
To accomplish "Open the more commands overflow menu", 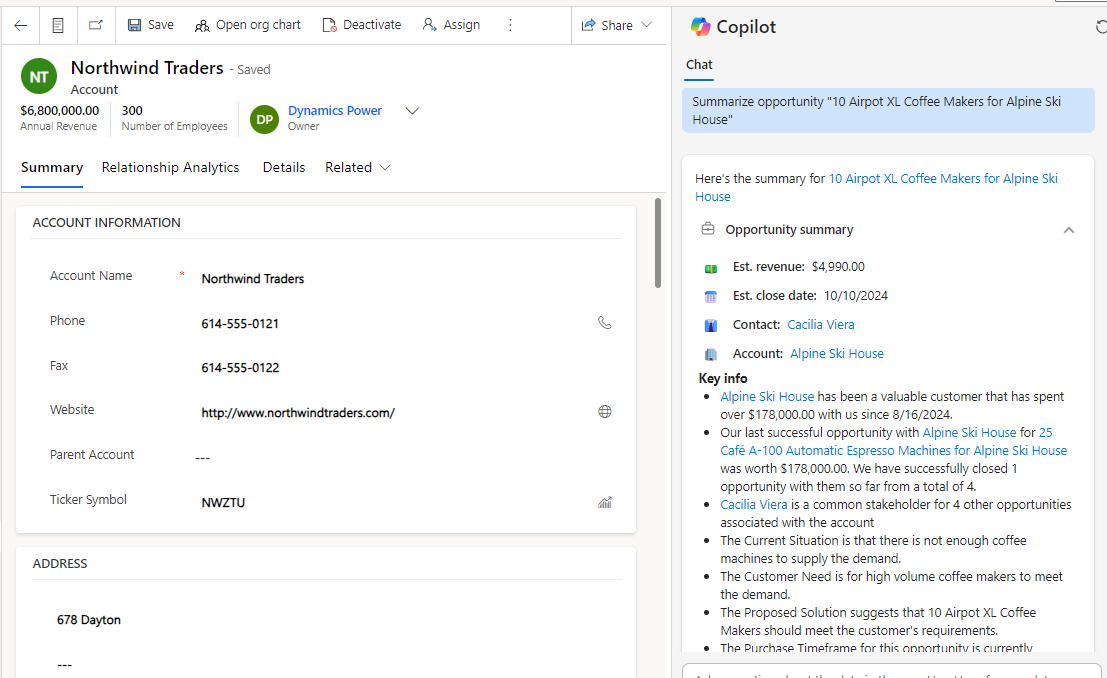I will tap(510, 25).
